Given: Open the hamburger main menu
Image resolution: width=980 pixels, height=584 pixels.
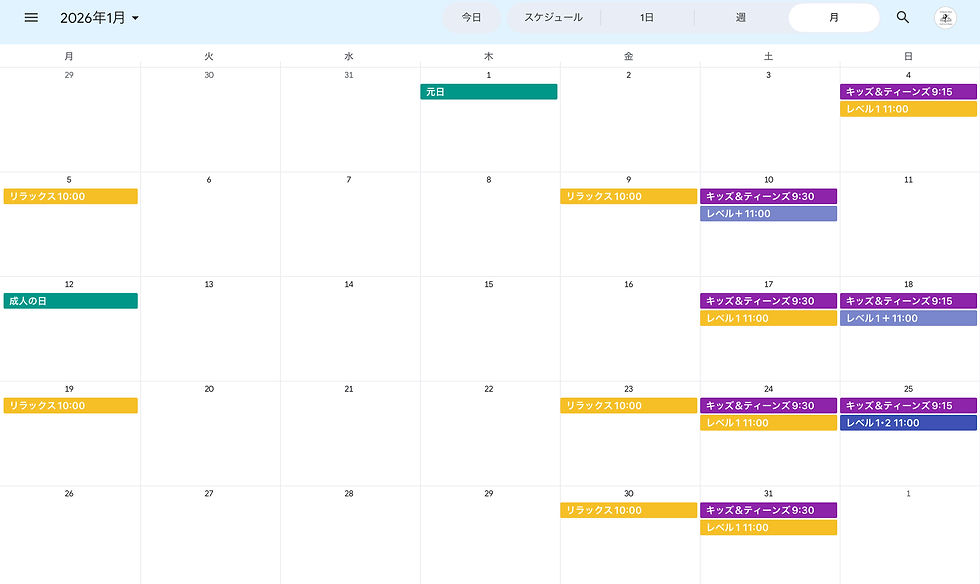Looking at the screenshot, I should [x=31, y=18].
